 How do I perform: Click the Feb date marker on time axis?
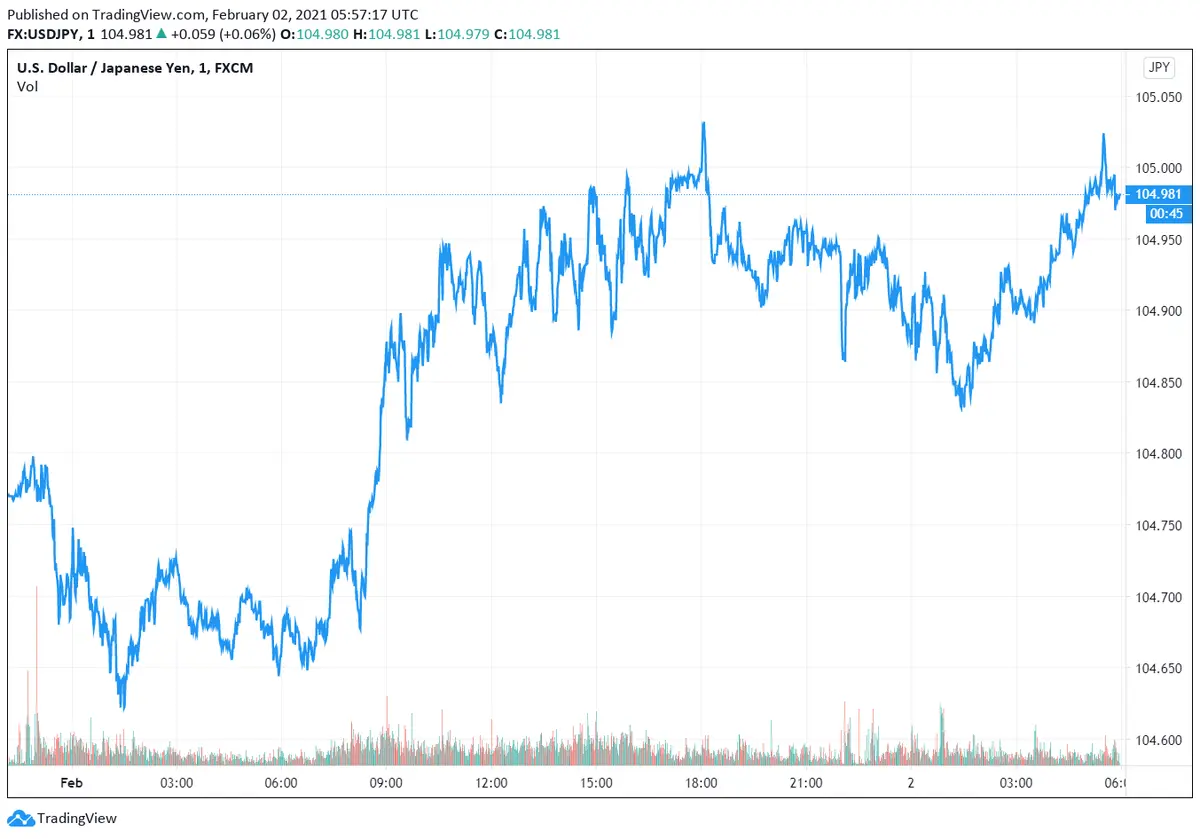(x=72, y=783)
